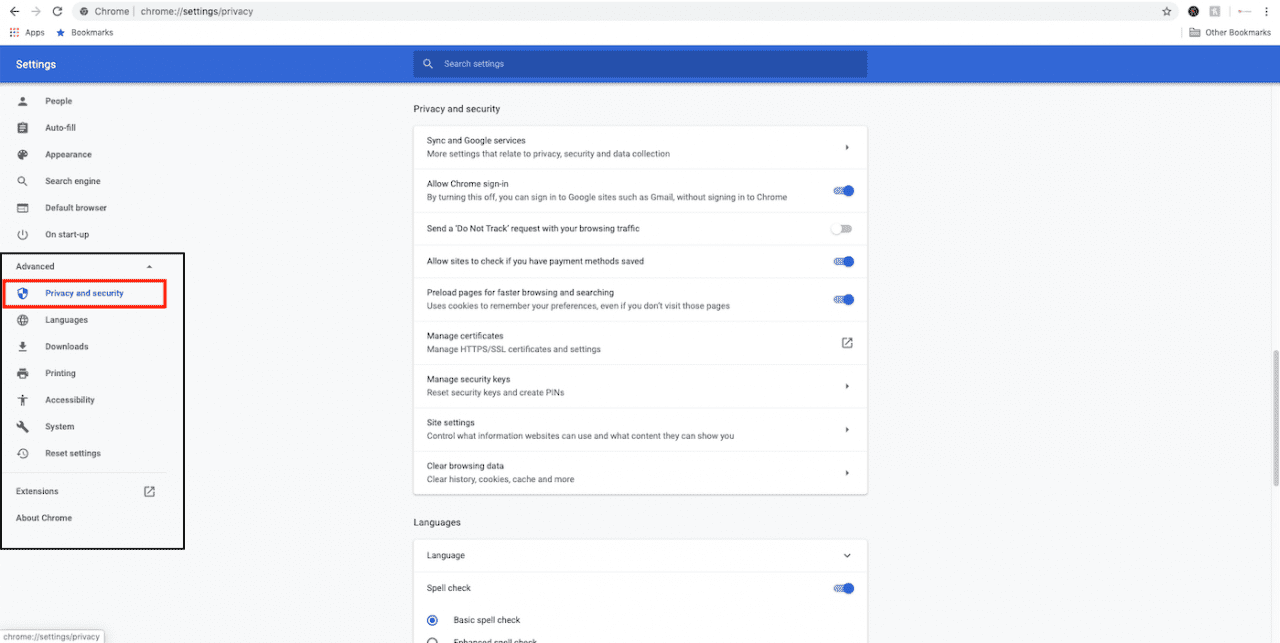Click About Chrome
1280x643 pixels.
click(x=43, y=518)
